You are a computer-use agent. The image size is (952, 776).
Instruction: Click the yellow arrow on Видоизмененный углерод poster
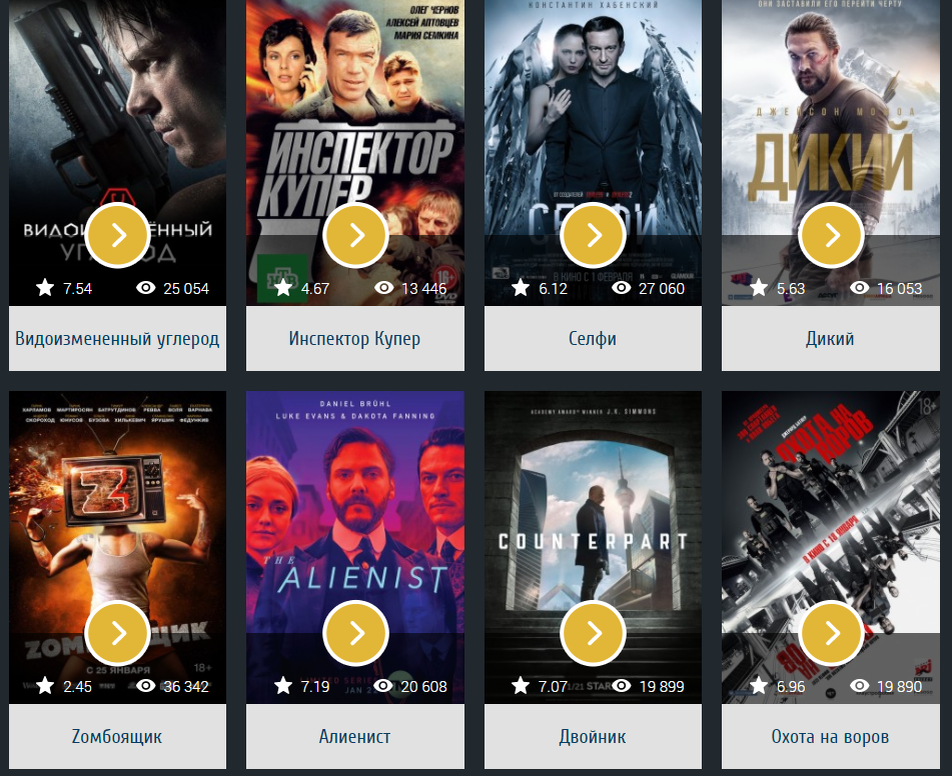(x=118, y=236)
